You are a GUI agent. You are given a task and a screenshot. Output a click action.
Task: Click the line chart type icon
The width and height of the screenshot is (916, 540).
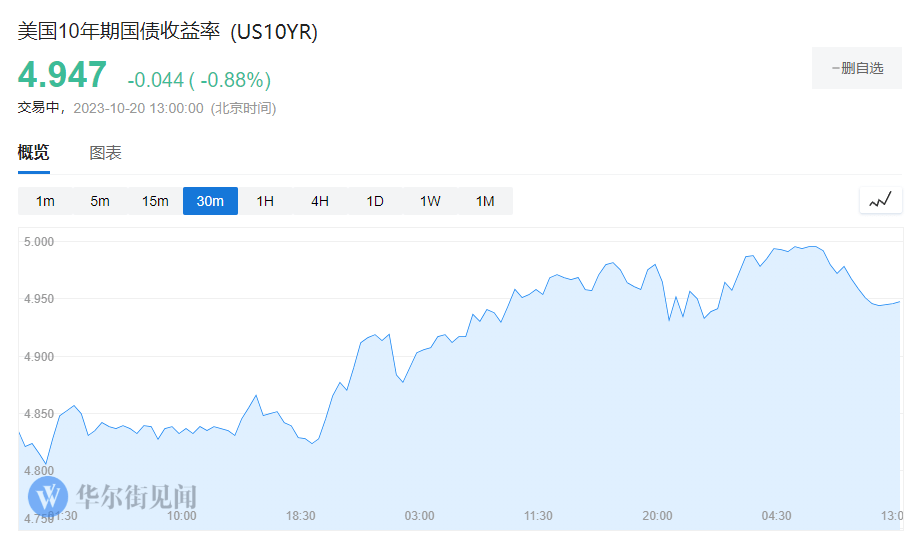880,200
